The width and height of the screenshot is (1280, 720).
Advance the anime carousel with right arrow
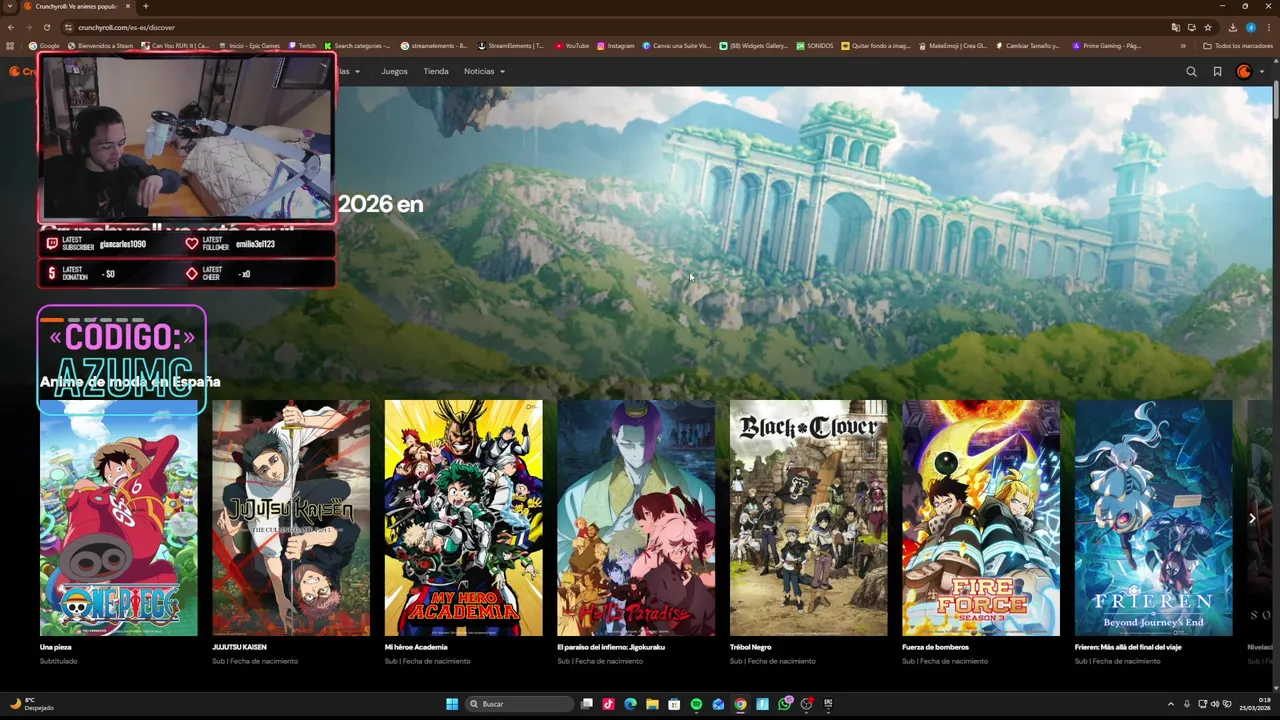tap(1252, 518)
